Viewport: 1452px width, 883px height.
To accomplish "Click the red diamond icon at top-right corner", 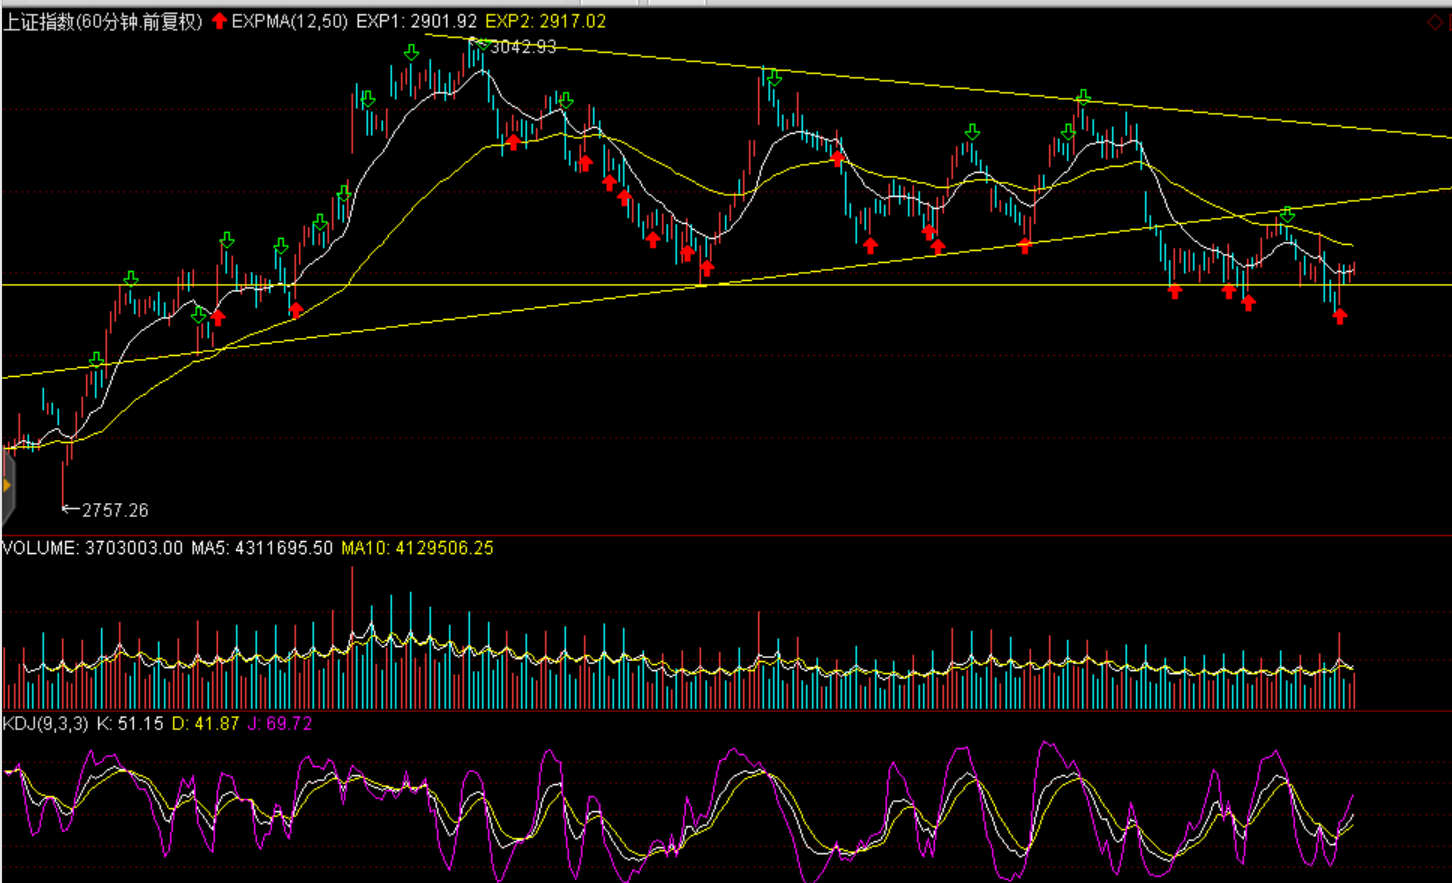I will coord(1435,23).
